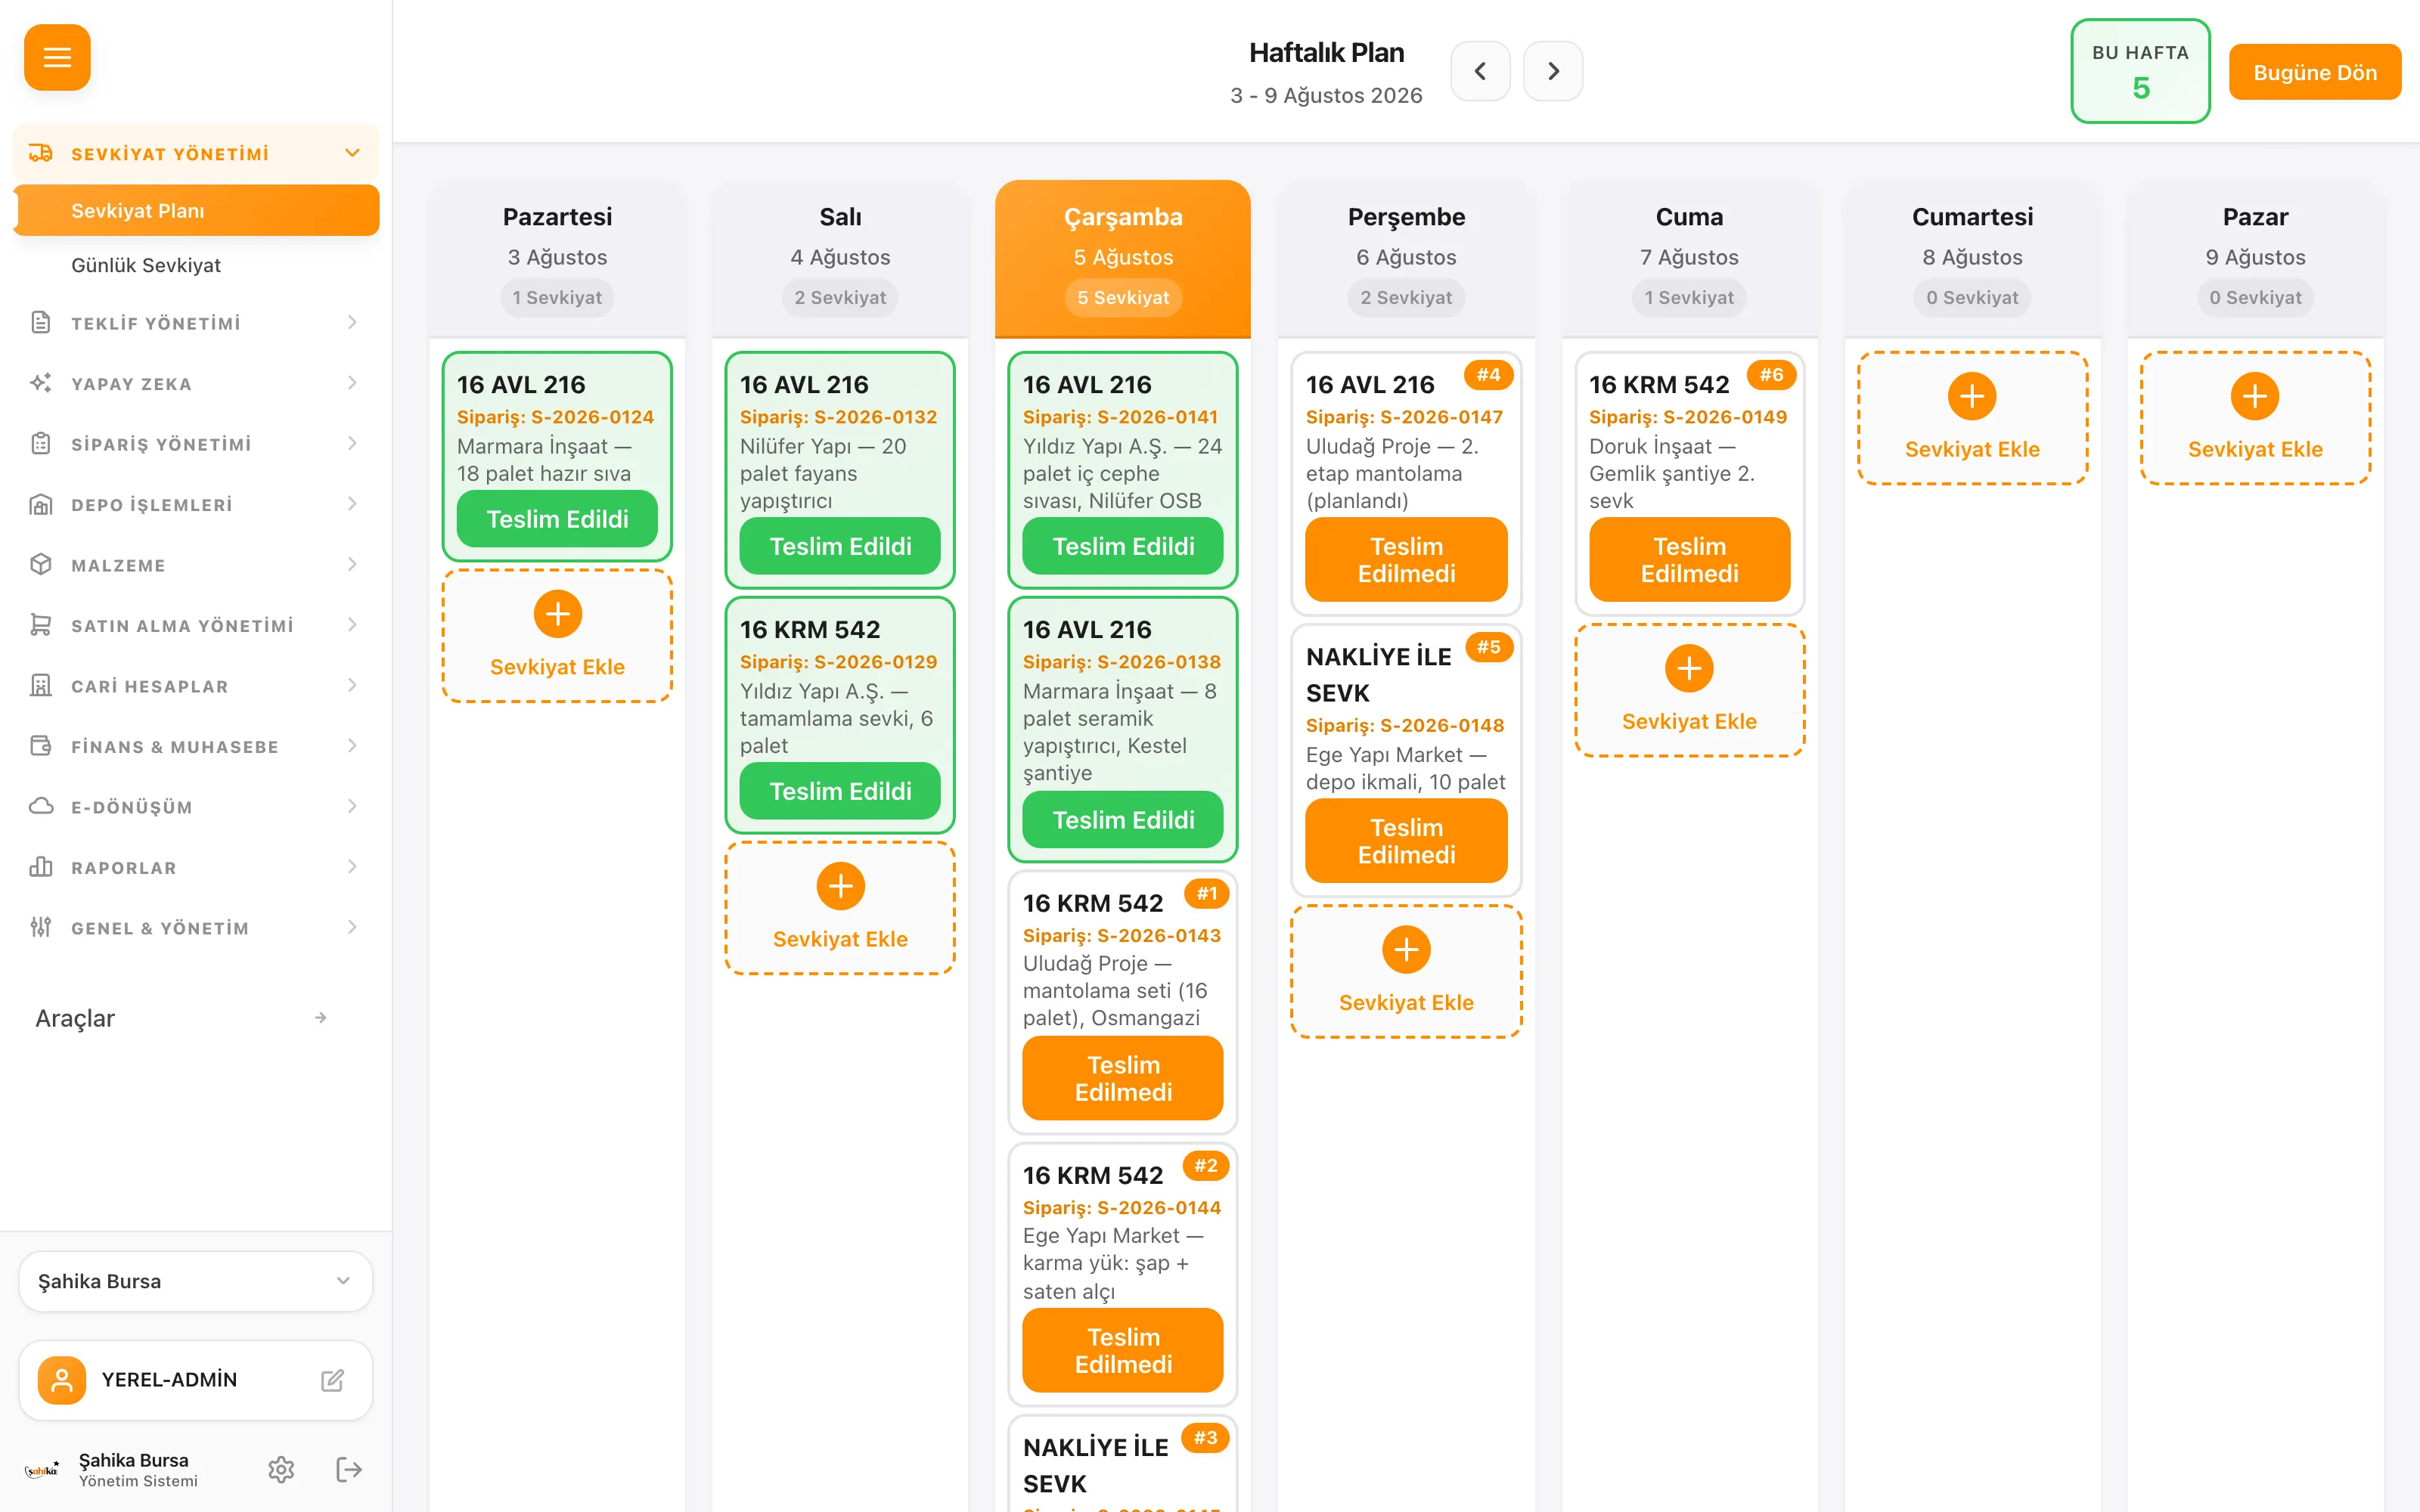The image size is (2420, 1512).
Task: Toggle delivery status of order S-2026-0129
Action: pyautogui.click(x=840, y=791)
